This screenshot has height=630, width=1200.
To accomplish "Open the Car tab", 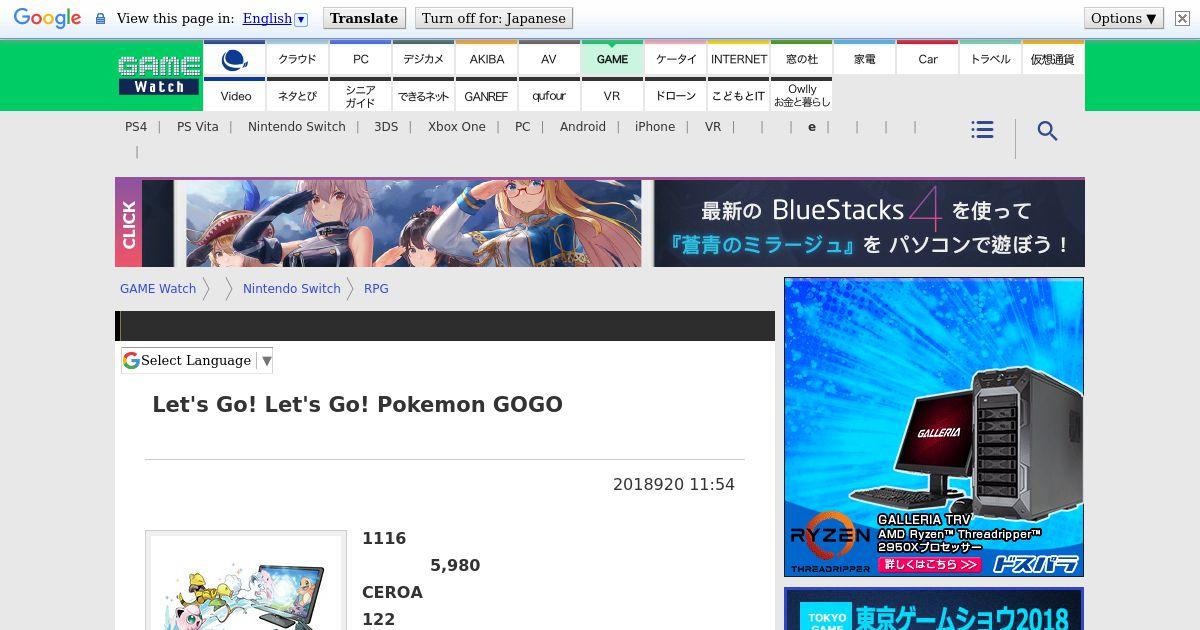I will [x=927, y=60].
